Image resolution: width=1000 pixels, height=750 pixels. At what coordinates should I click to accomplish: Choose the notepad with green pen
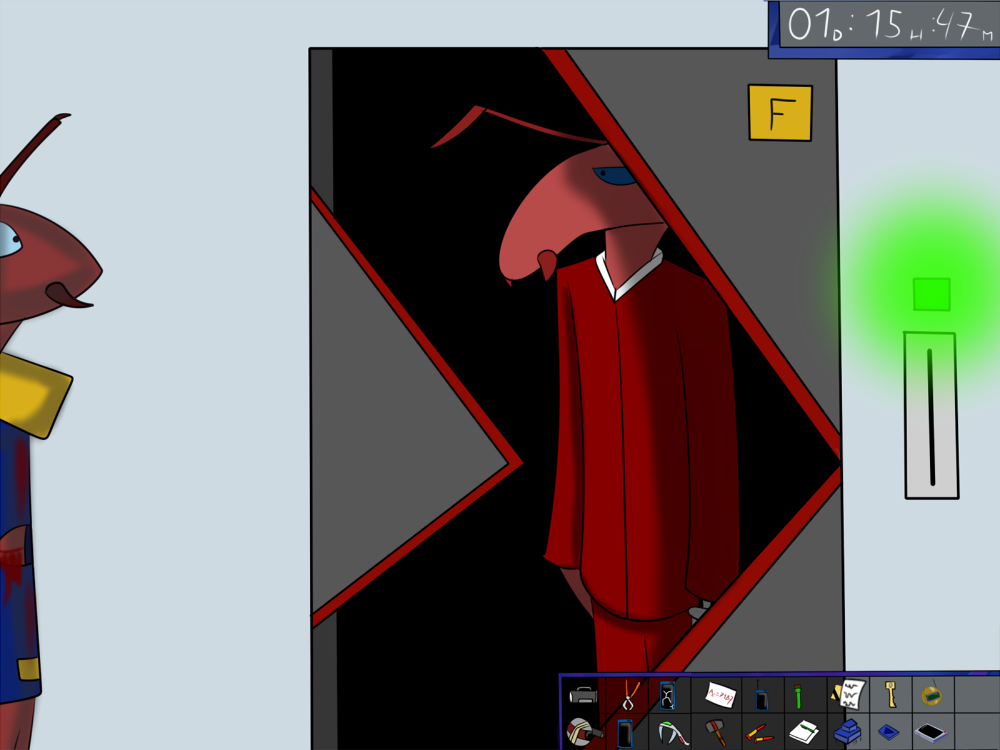804,733
